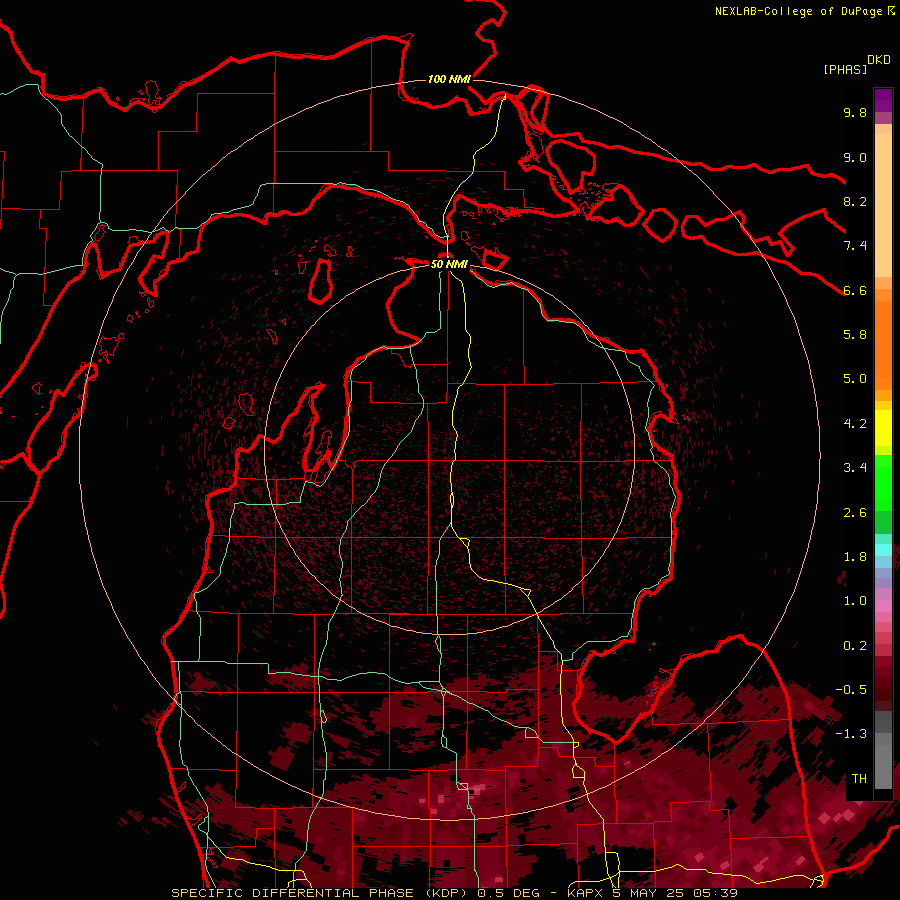
Task: Click the 6.6 value on the color scale
Action: tap(855, 290)
